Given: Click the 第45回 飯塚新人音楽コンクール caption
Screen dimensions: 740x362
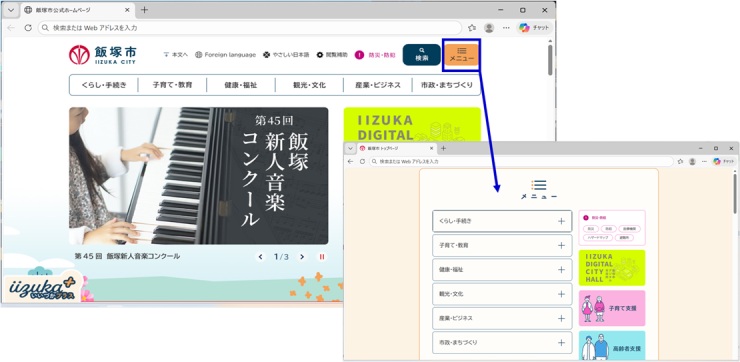Looking at the screenshot, I should [x=127, y=256].
